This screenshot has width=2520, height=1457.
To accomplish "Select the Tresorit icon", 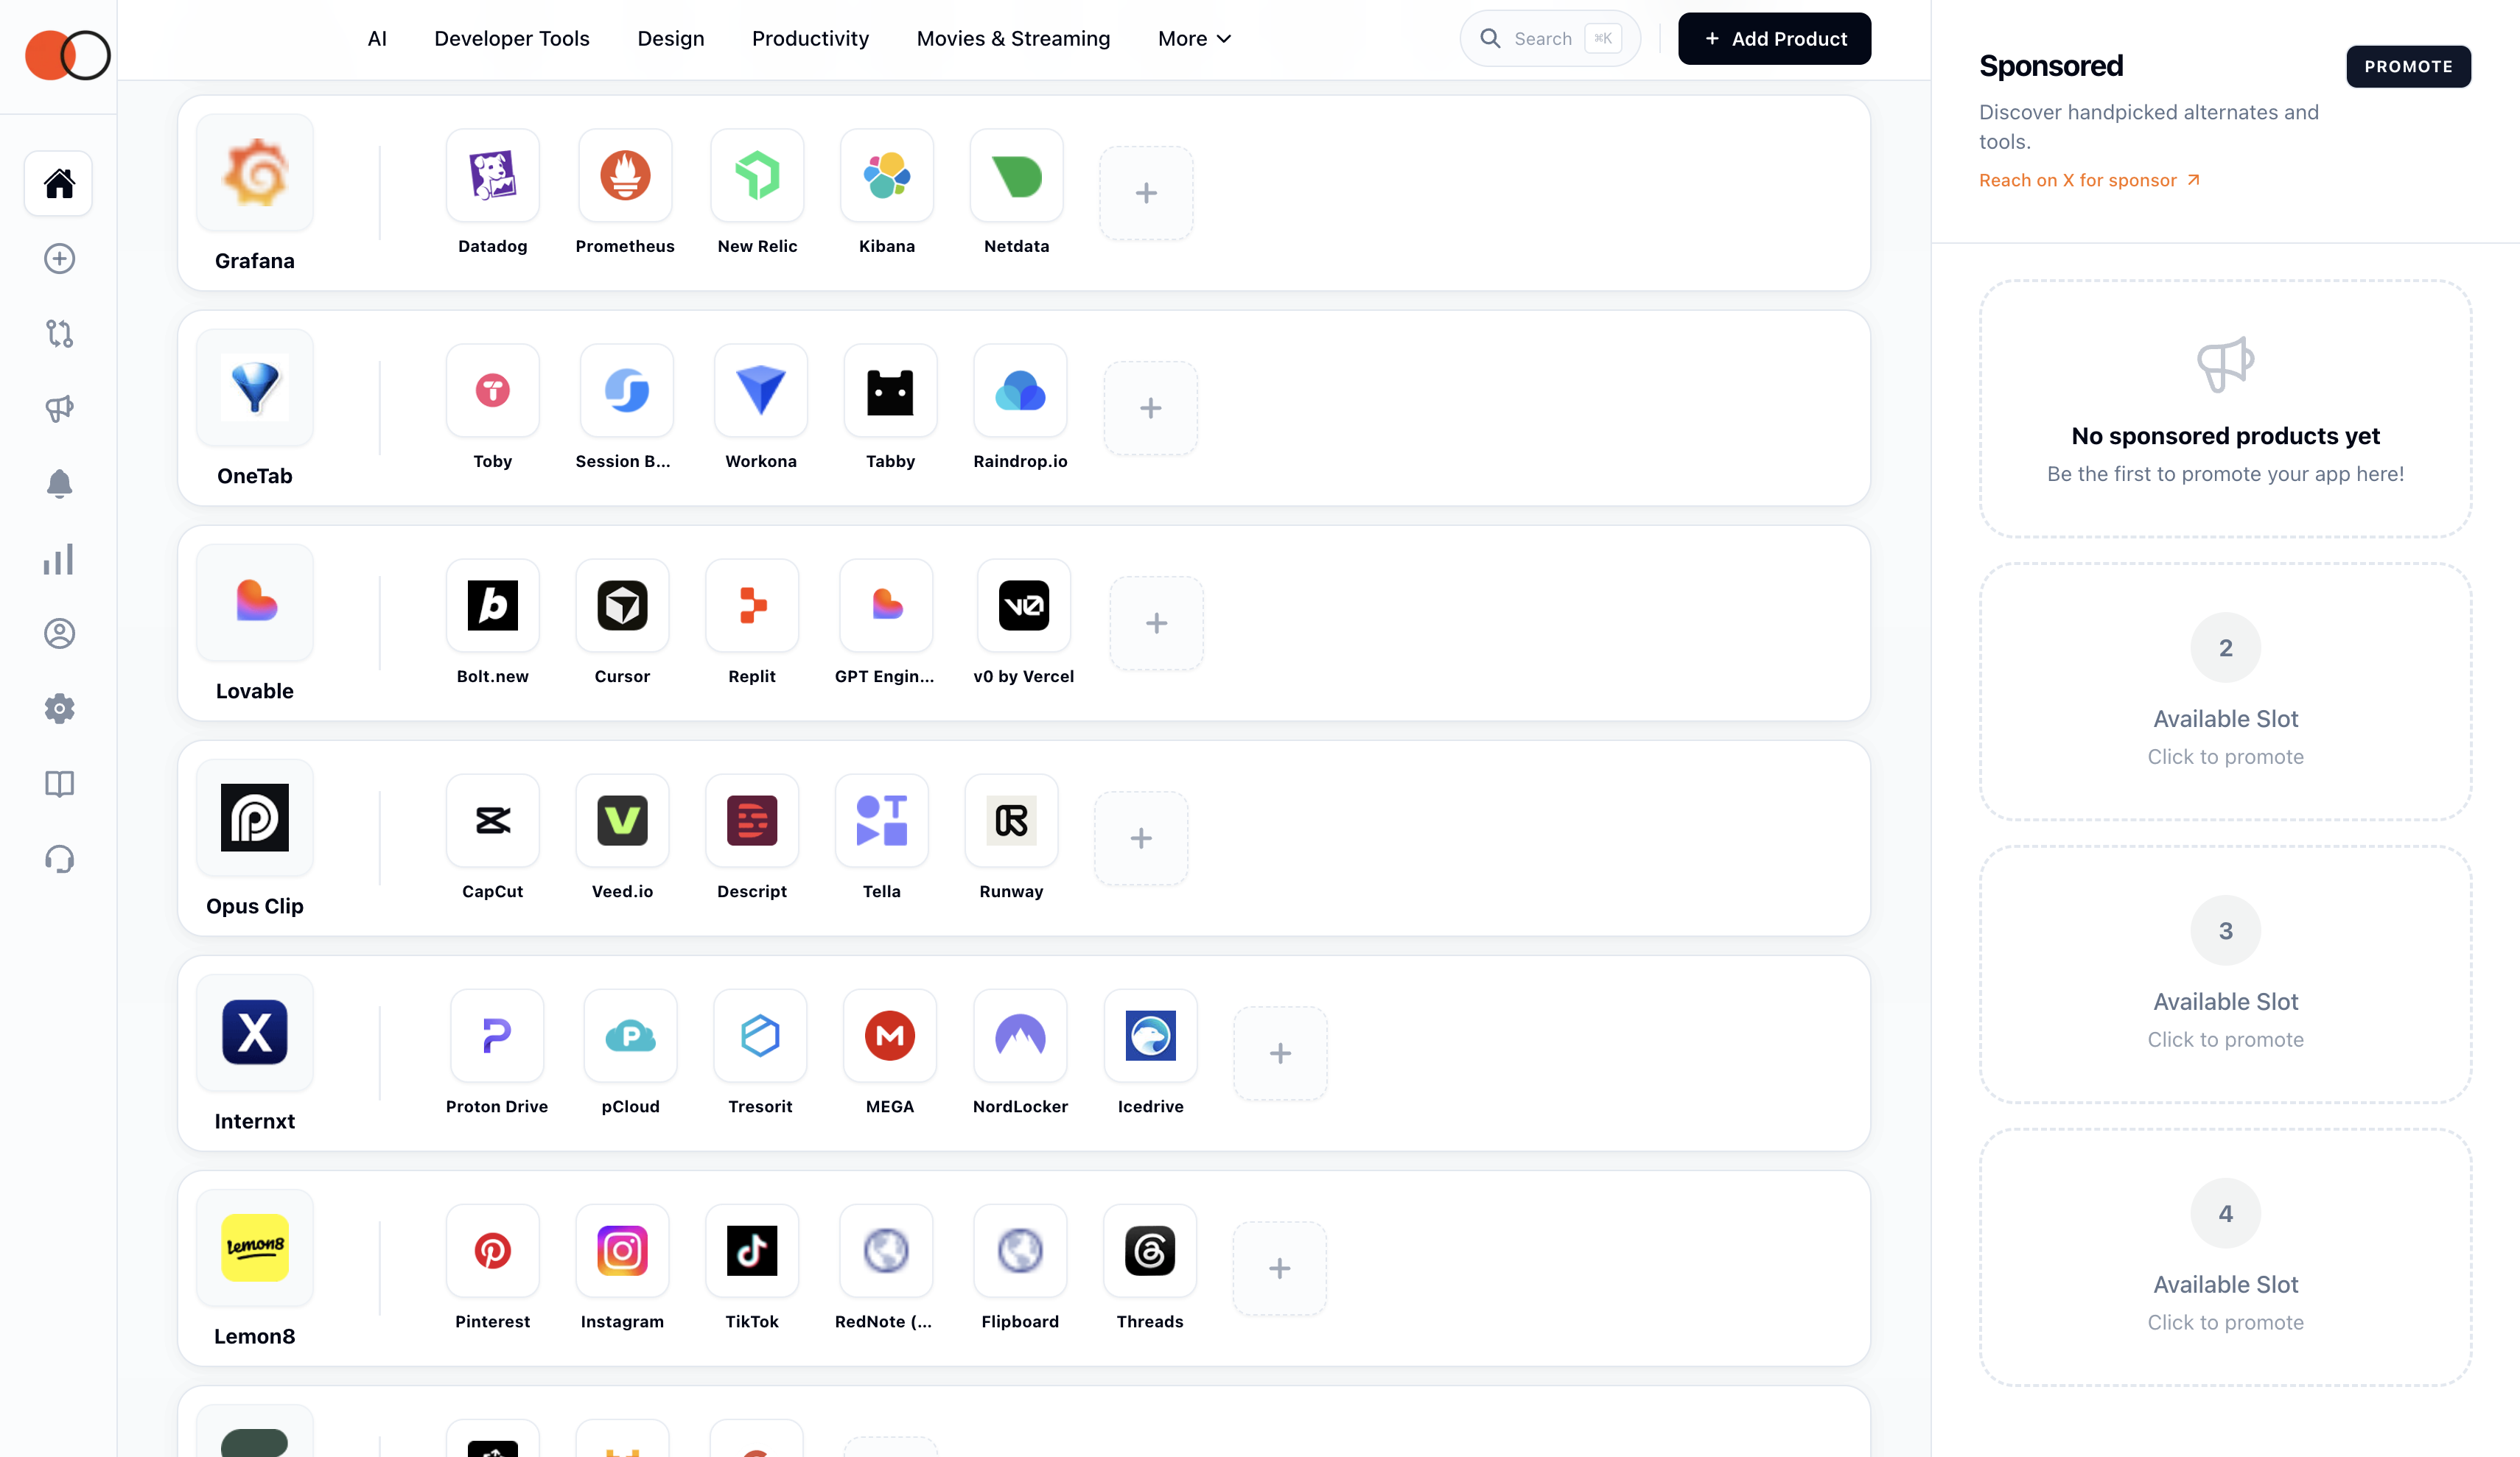I will (x=760, y=1036).
